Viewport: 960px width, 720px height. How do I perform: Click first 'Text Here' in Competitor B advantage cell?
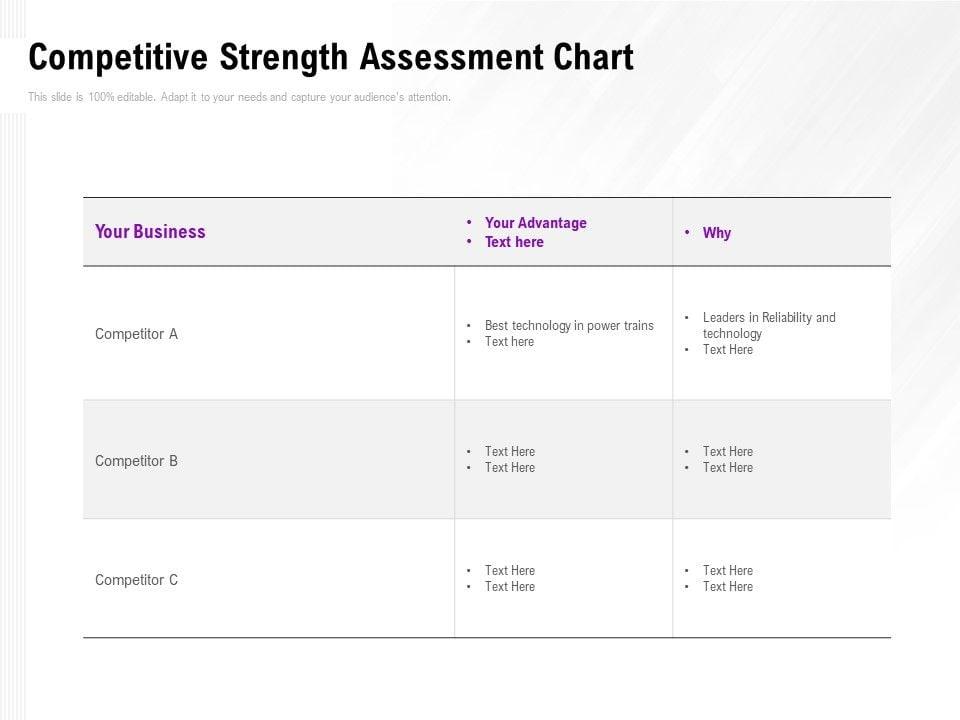509,452
